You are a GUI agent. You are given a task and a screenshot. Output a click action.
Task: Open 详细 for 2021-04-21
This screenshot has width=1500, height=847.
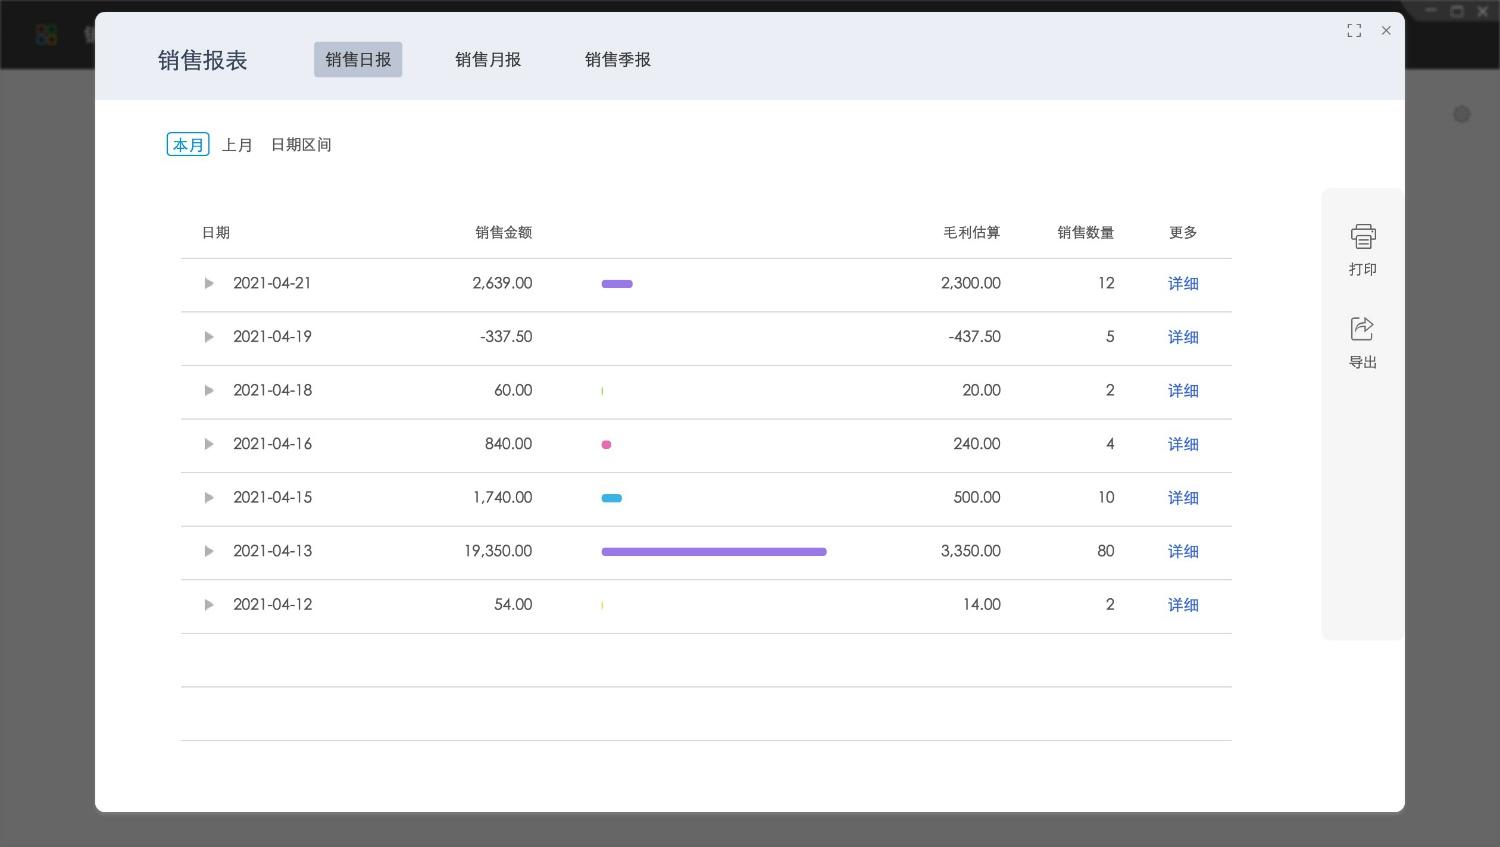point(1183,284)
